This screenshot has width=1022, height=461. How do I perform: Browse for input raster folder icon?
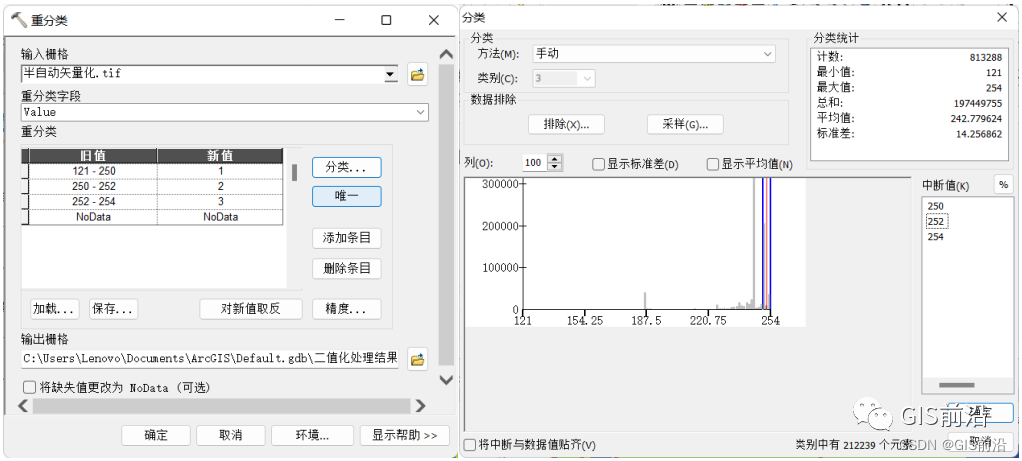pos(418,74)
